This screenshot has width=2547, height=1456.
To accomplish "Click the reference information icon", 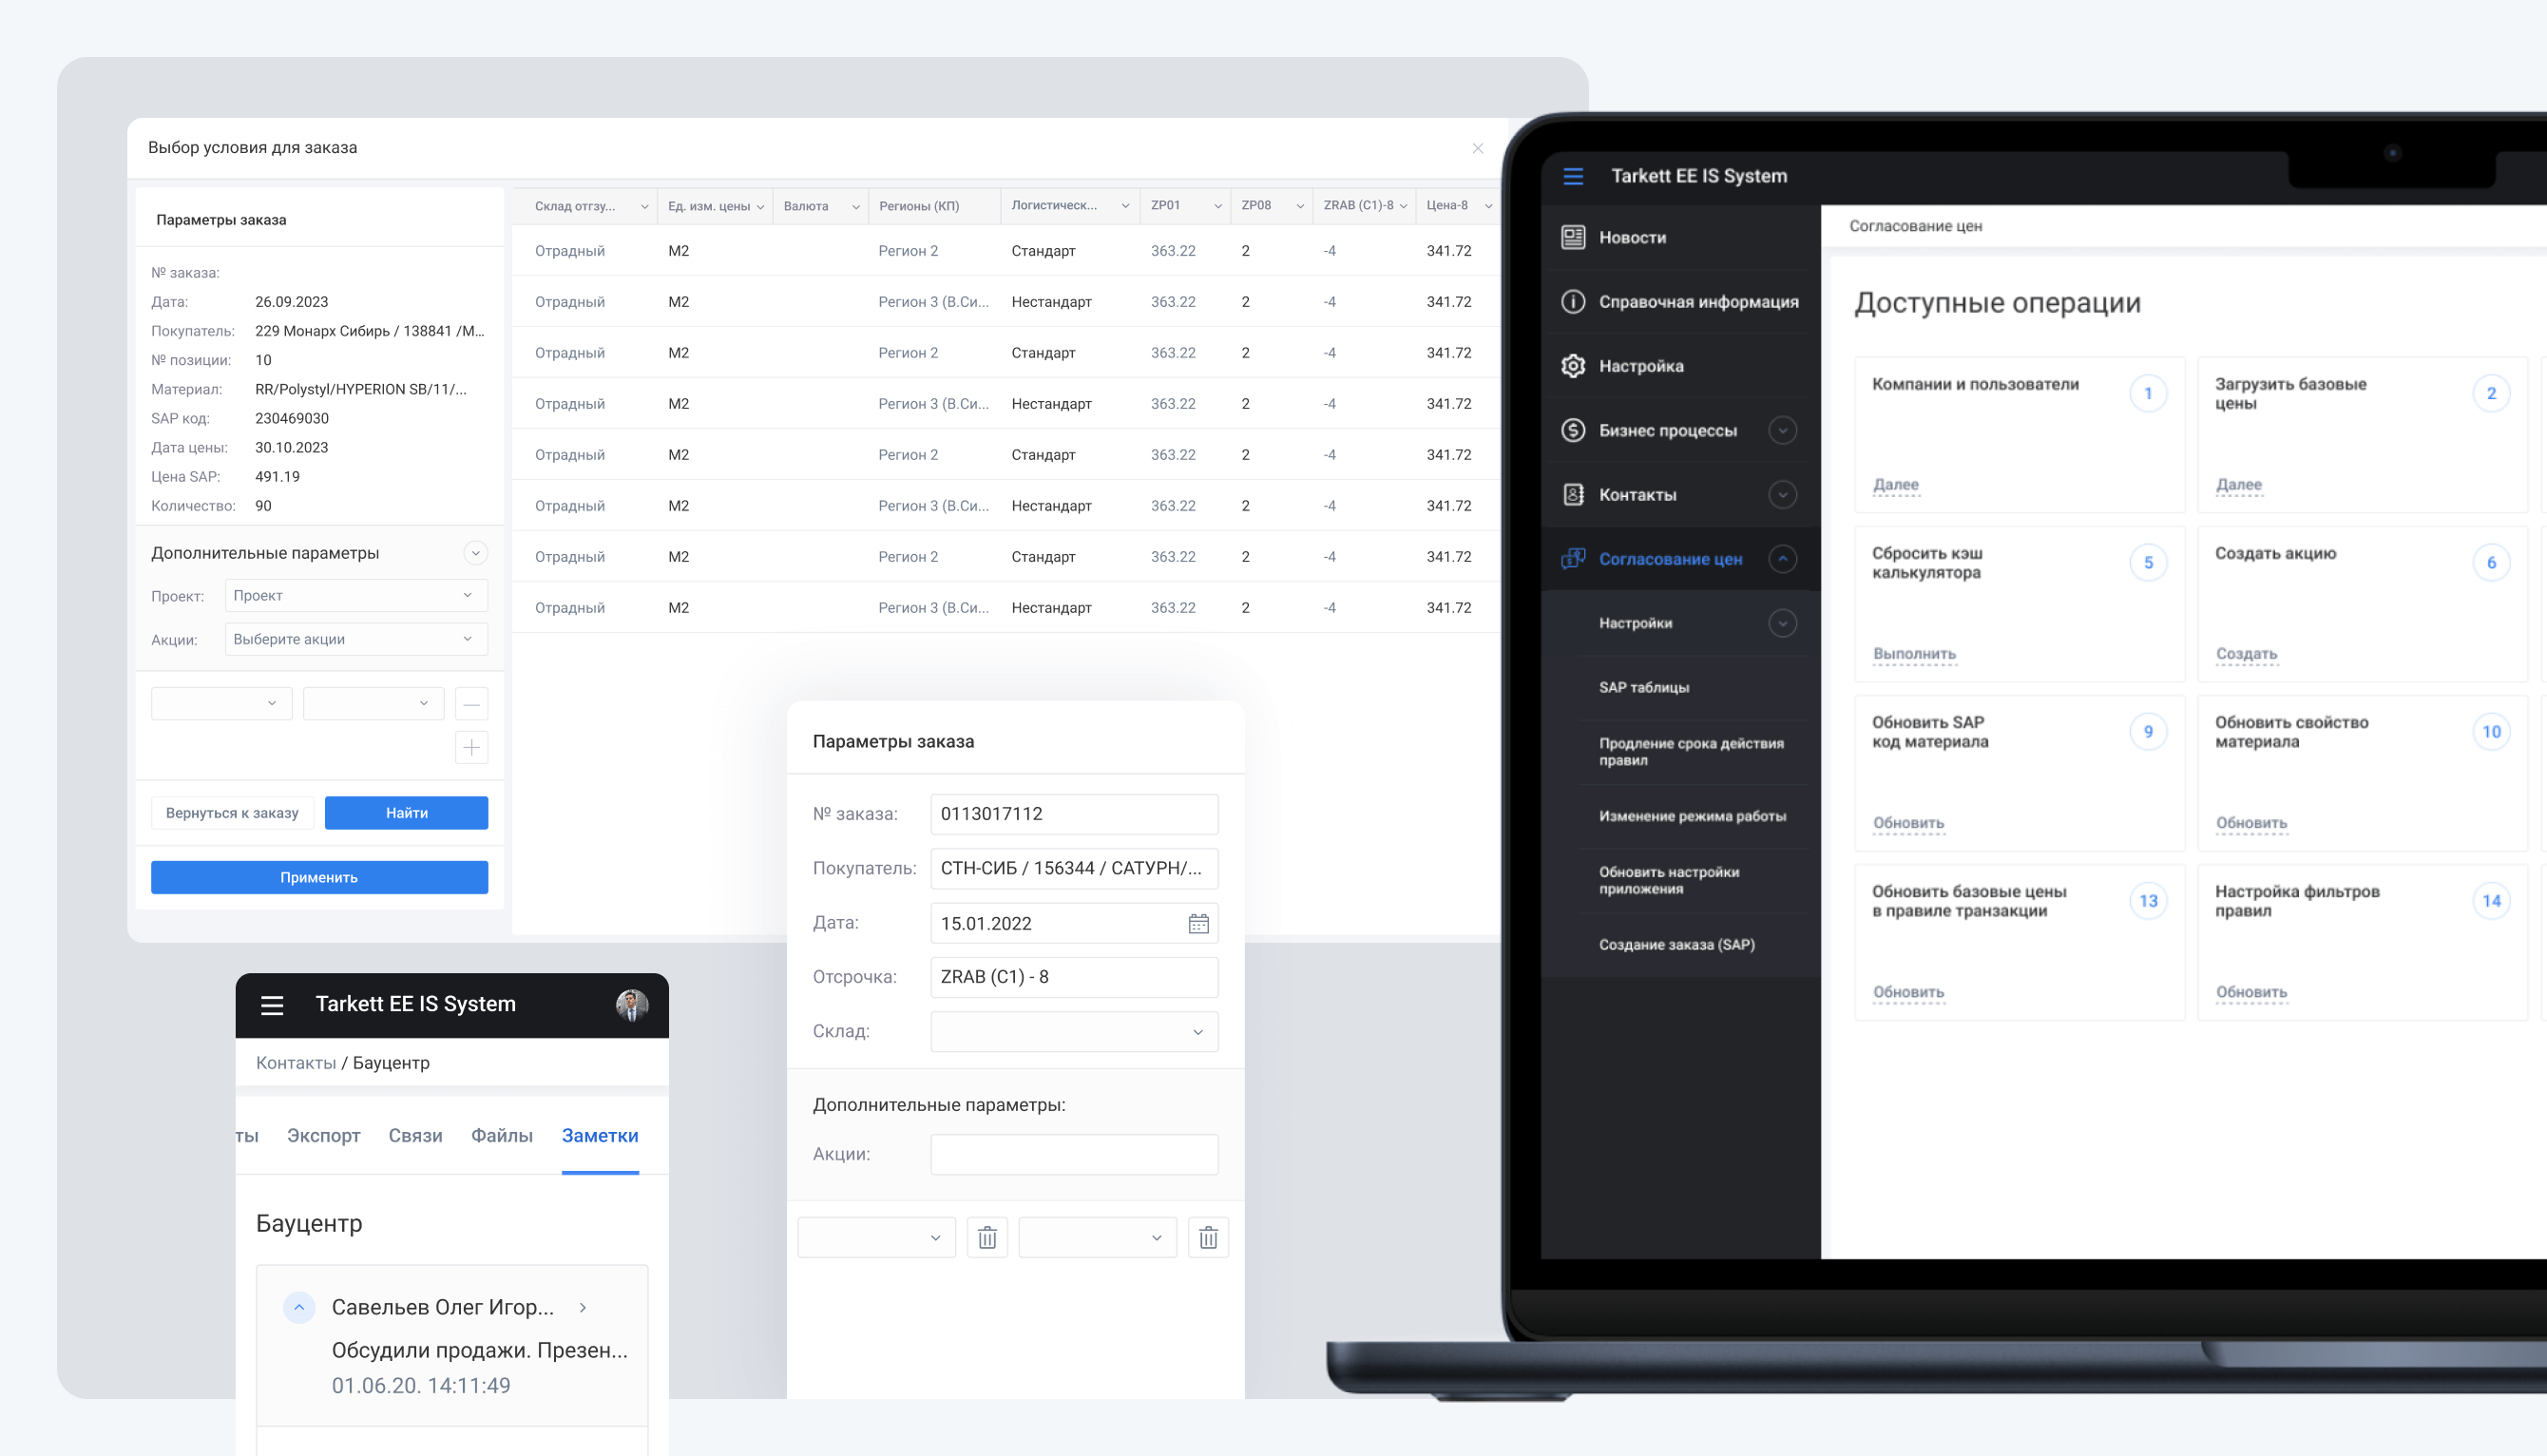I will (1572, 301).
